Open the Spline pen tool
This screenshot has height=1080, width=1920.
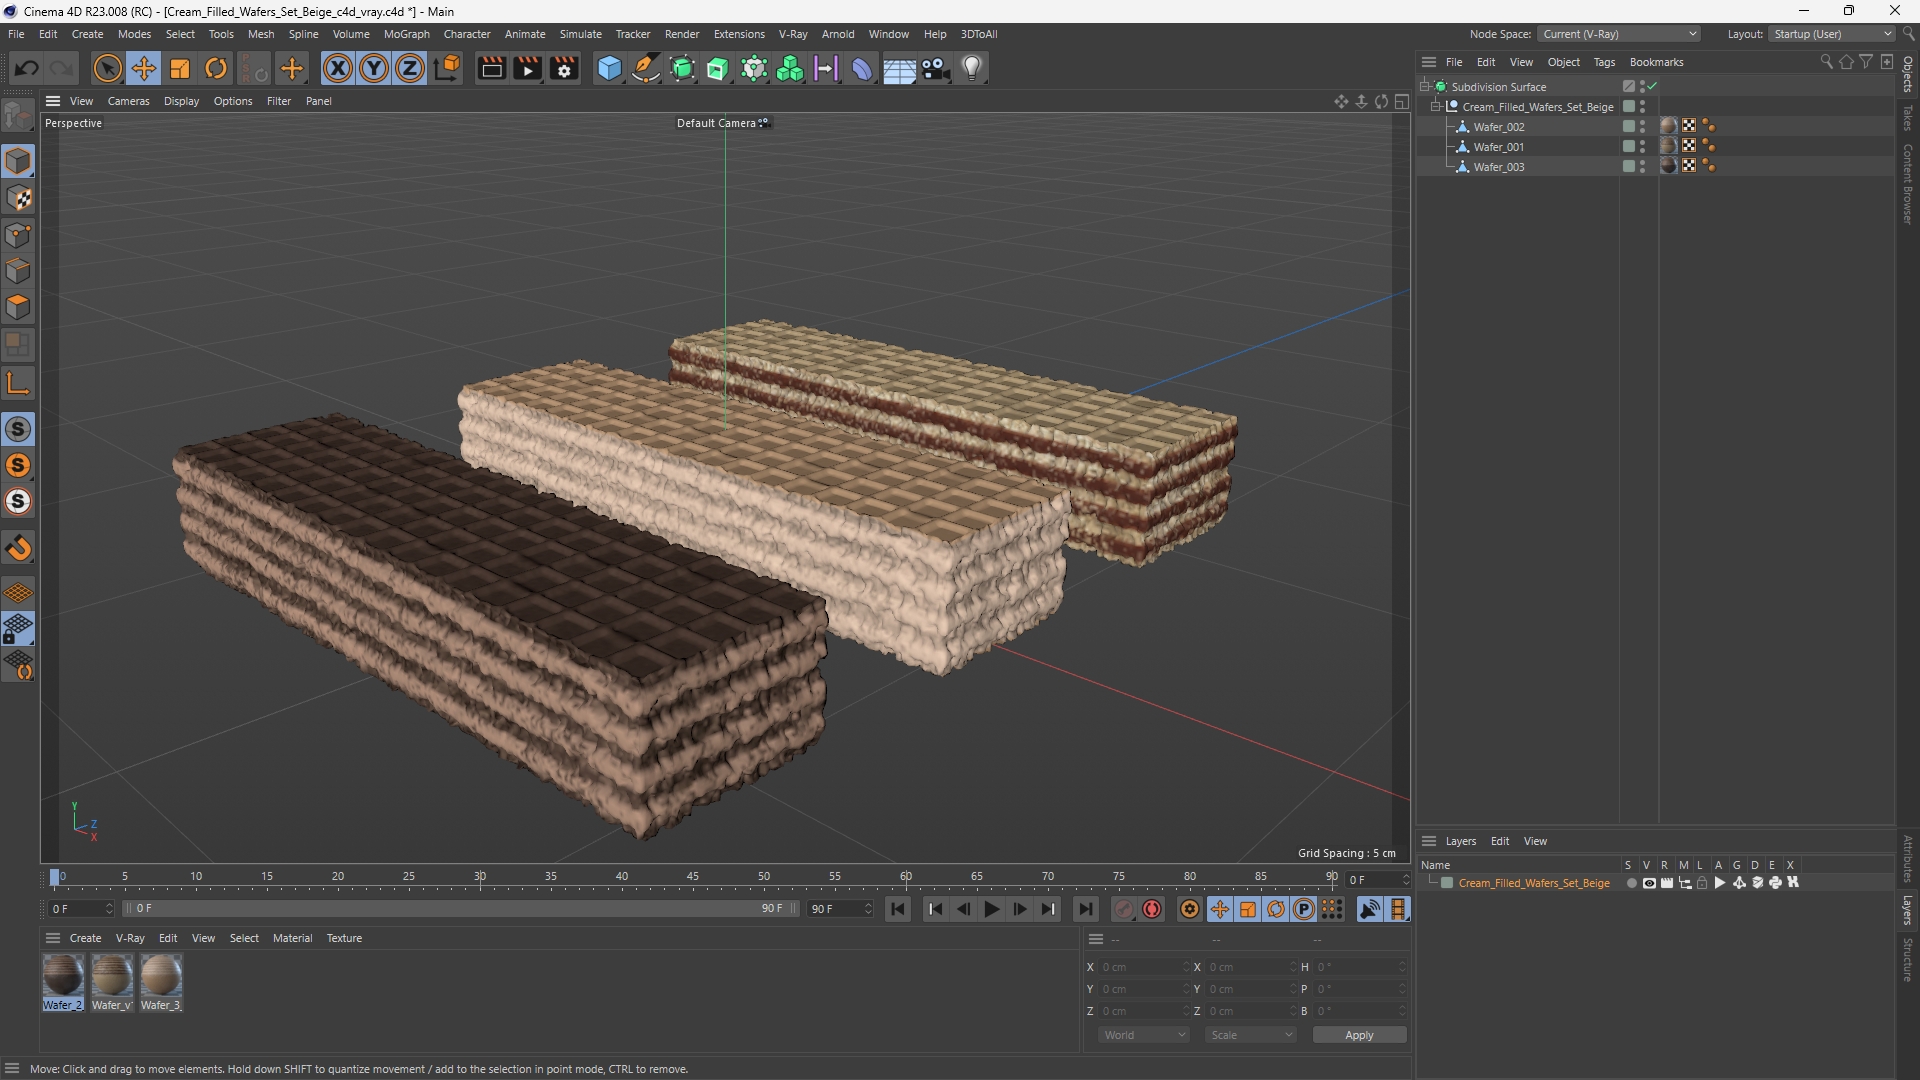pyautogui.click(x=646, y=68)
